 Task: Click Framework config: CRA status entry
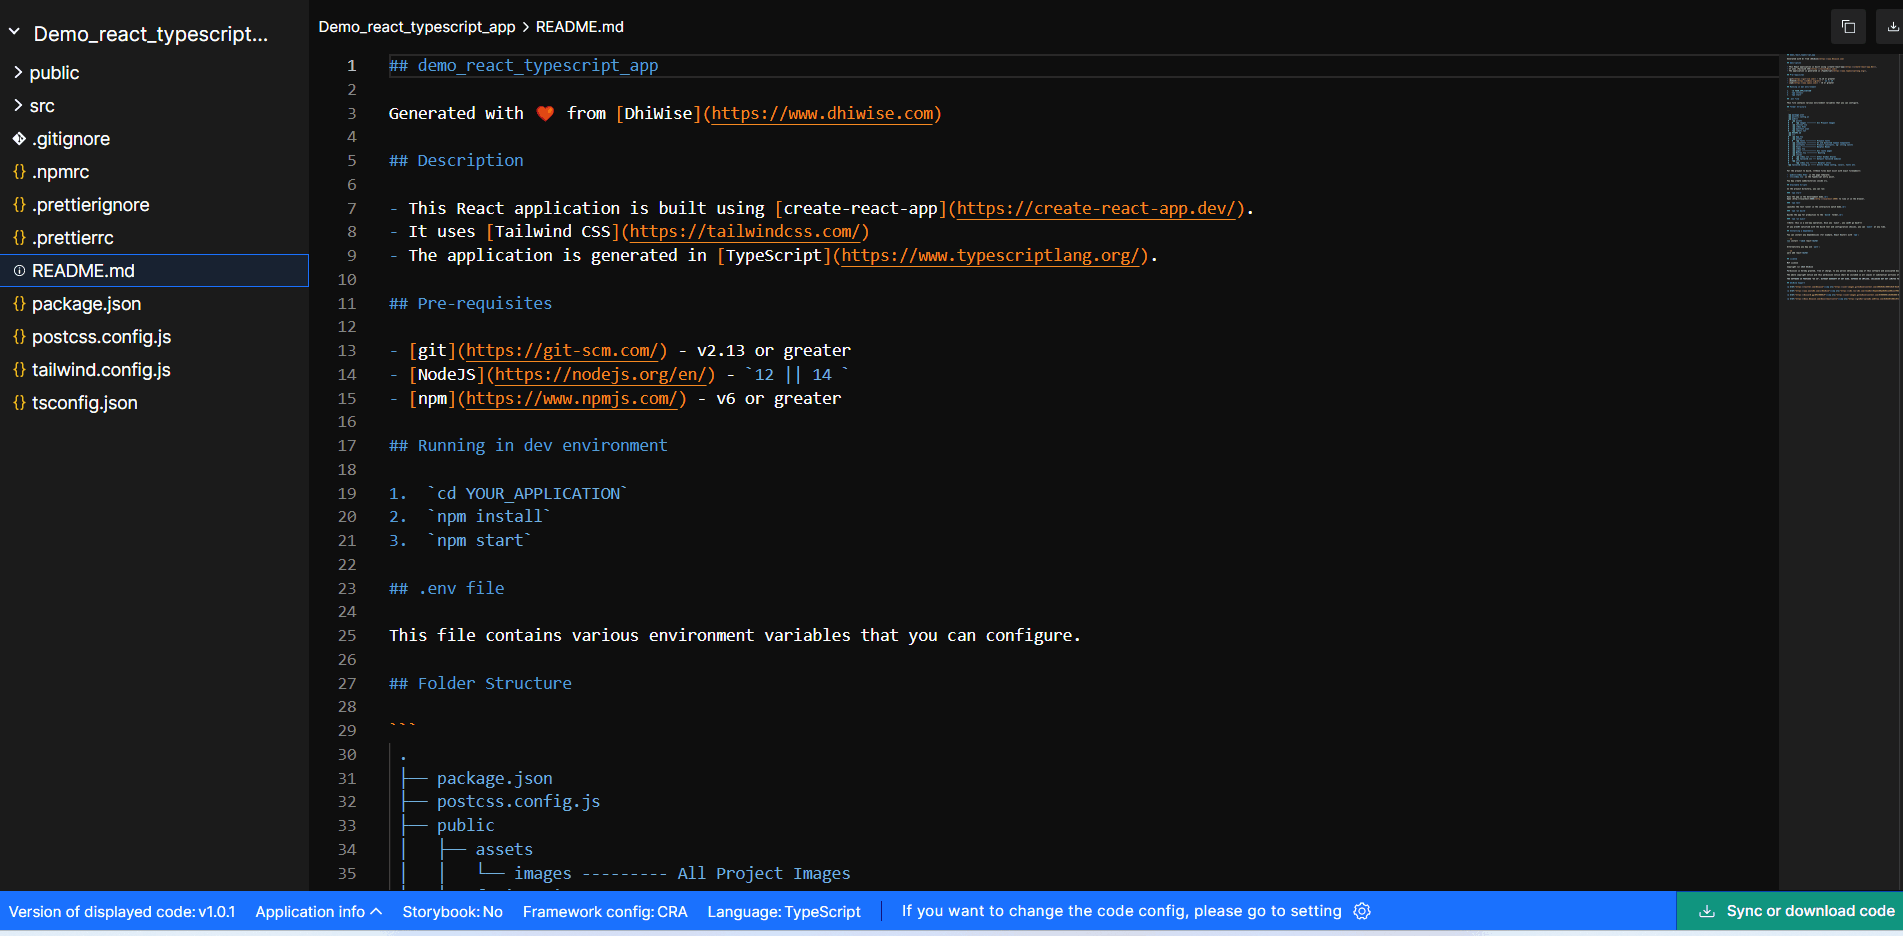605,912
